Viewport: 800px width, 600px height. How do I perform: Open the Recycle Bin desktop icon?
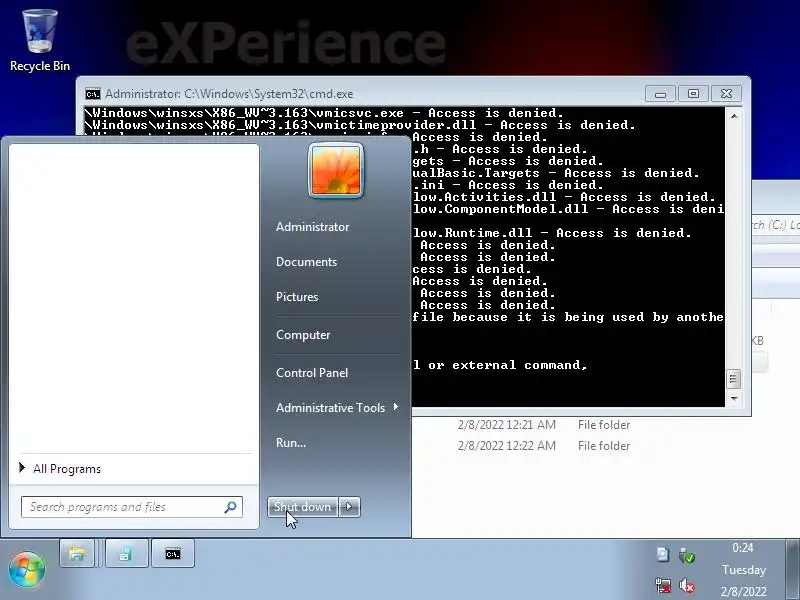(39, 41)
